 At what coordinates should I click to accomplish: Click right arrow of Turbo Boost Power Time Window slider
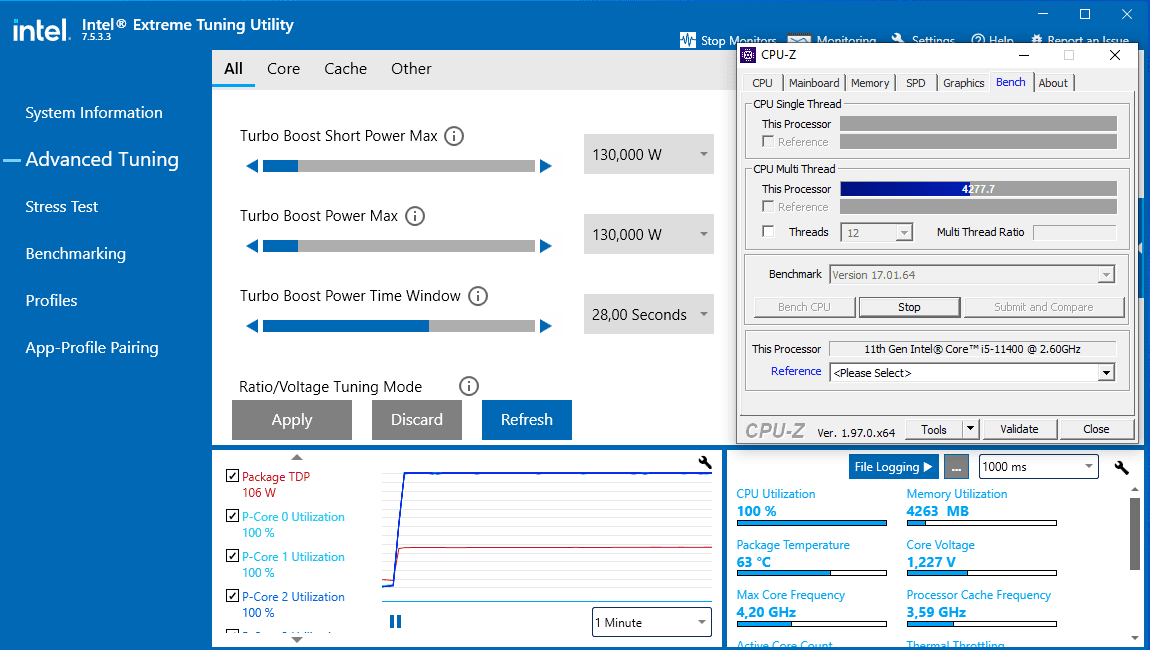546,326
